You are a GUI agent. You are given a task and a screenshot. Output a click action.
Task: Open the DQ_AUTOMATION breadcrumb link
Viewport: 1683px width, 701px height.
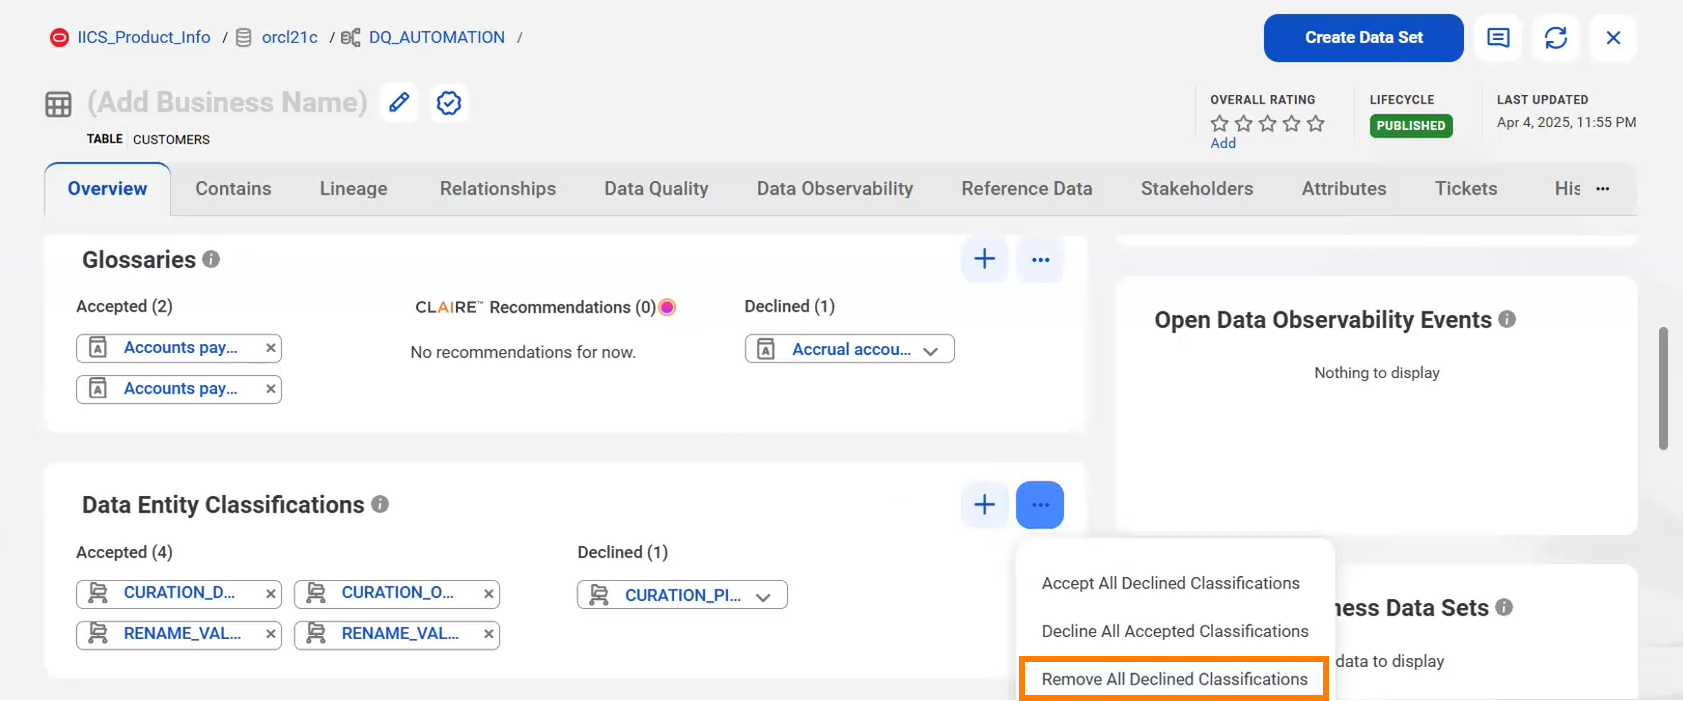[x=437, y=37]
